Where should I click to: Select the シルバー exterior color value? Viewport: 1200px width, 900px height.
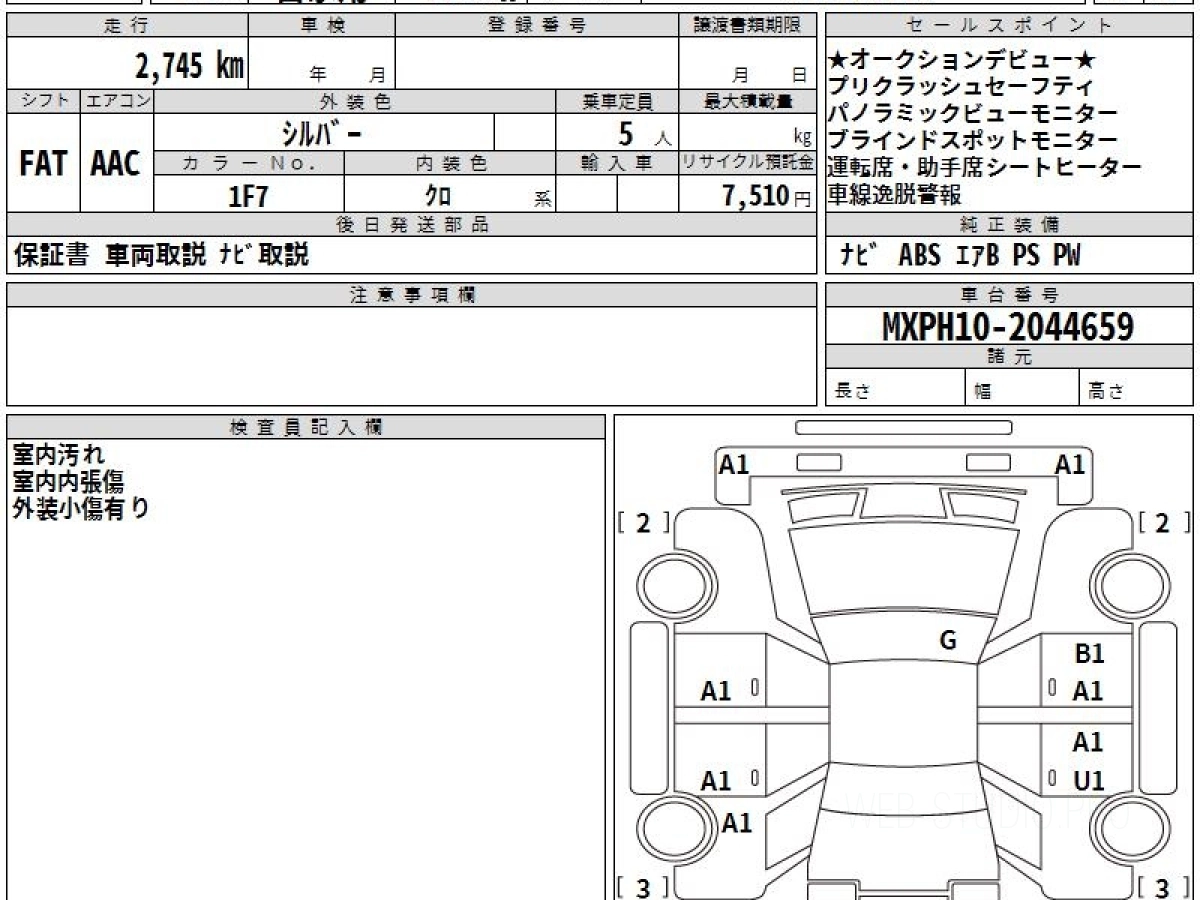[324, 132]
